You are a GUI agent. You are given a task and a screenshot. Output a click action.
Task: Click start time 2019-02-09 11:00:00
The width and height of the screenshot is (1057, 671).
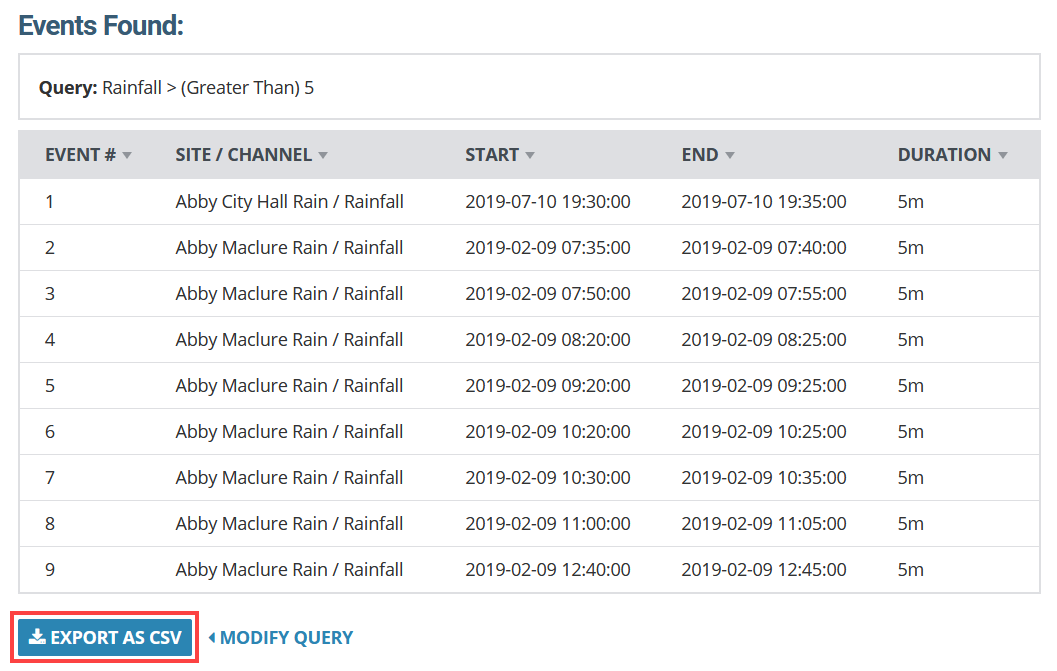[x=547, y=523]
